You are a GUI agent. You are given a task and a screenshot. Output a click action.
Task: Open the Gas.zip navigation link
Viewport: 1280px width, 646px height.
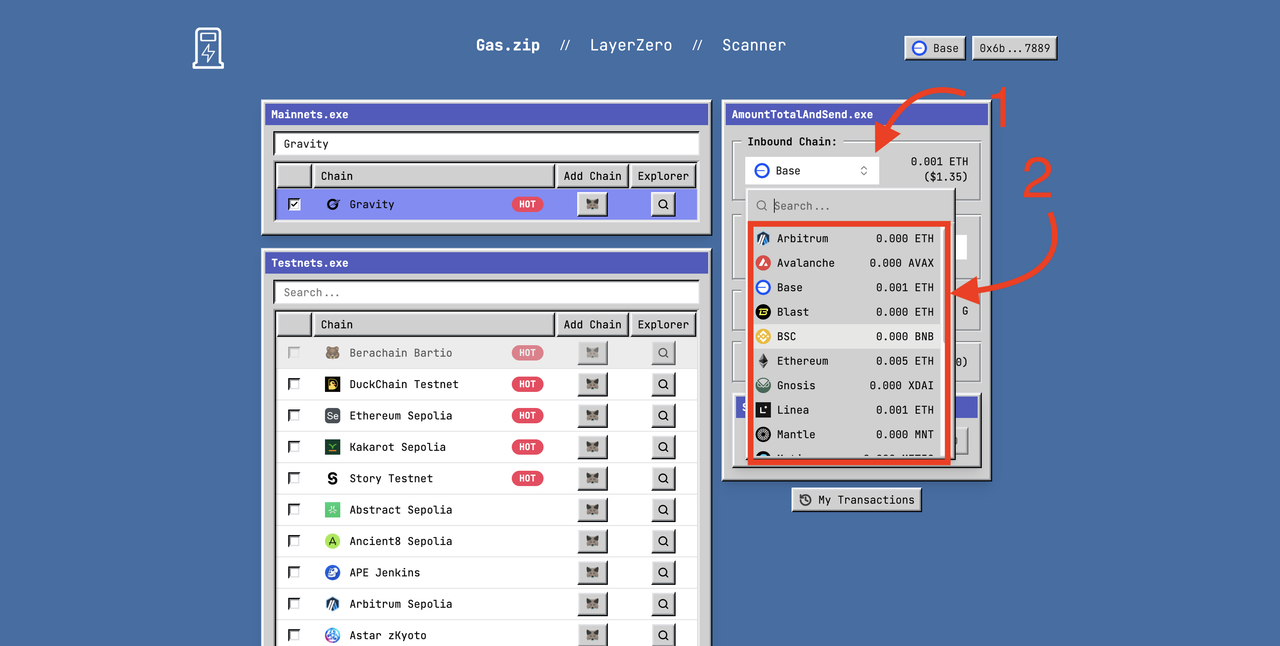click(x=508, y=45)
